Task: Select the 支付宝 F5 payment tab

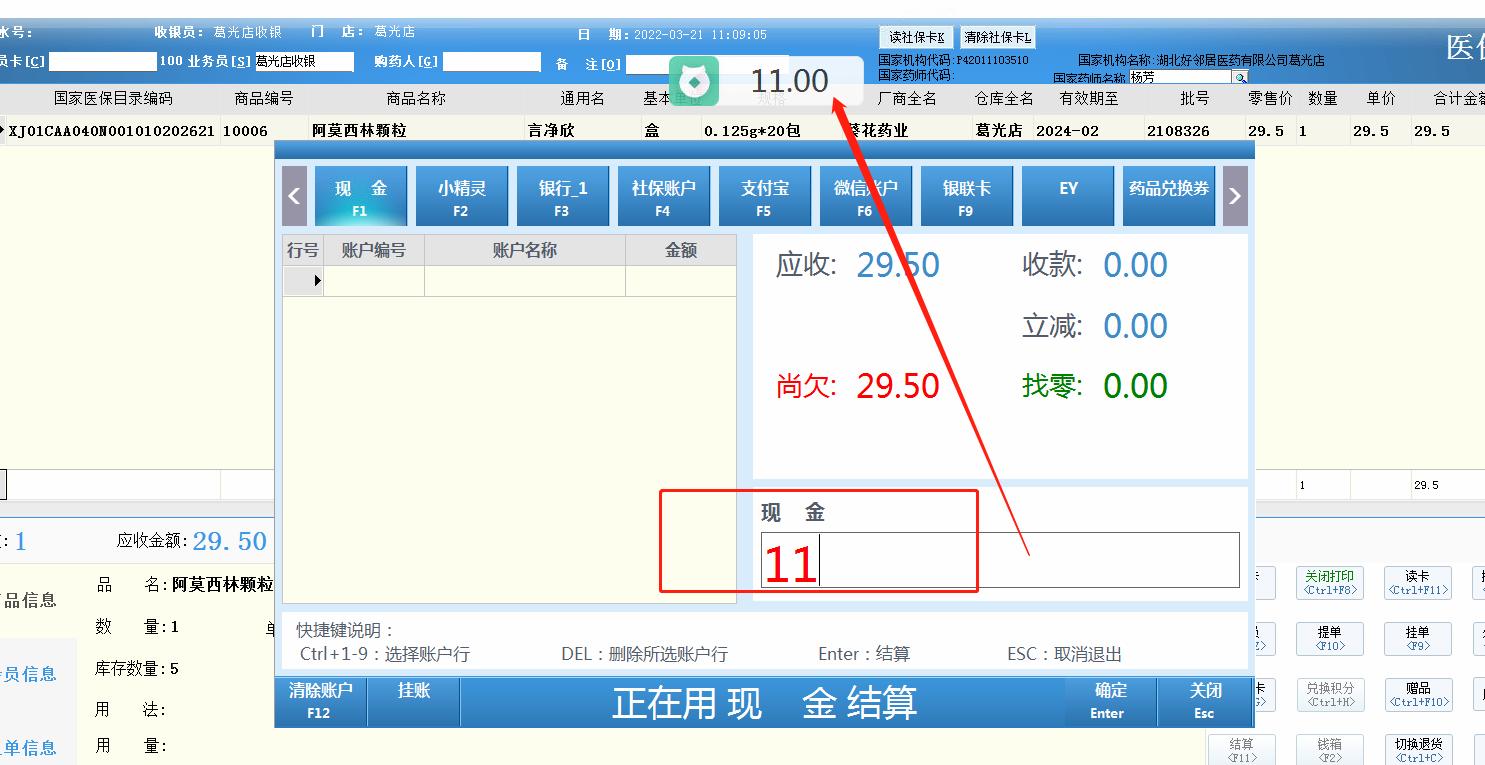Action: pos(764,196)
